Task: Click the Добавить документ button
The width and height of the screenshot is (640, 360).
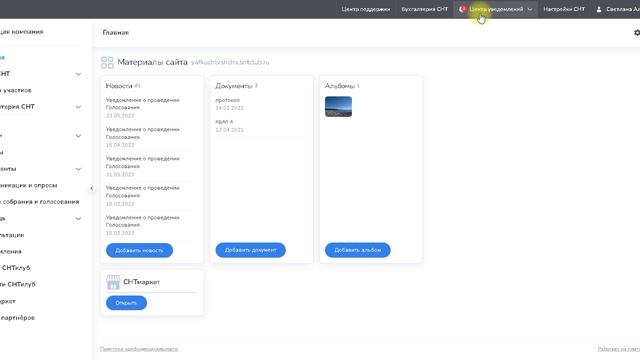Action: 250,250
